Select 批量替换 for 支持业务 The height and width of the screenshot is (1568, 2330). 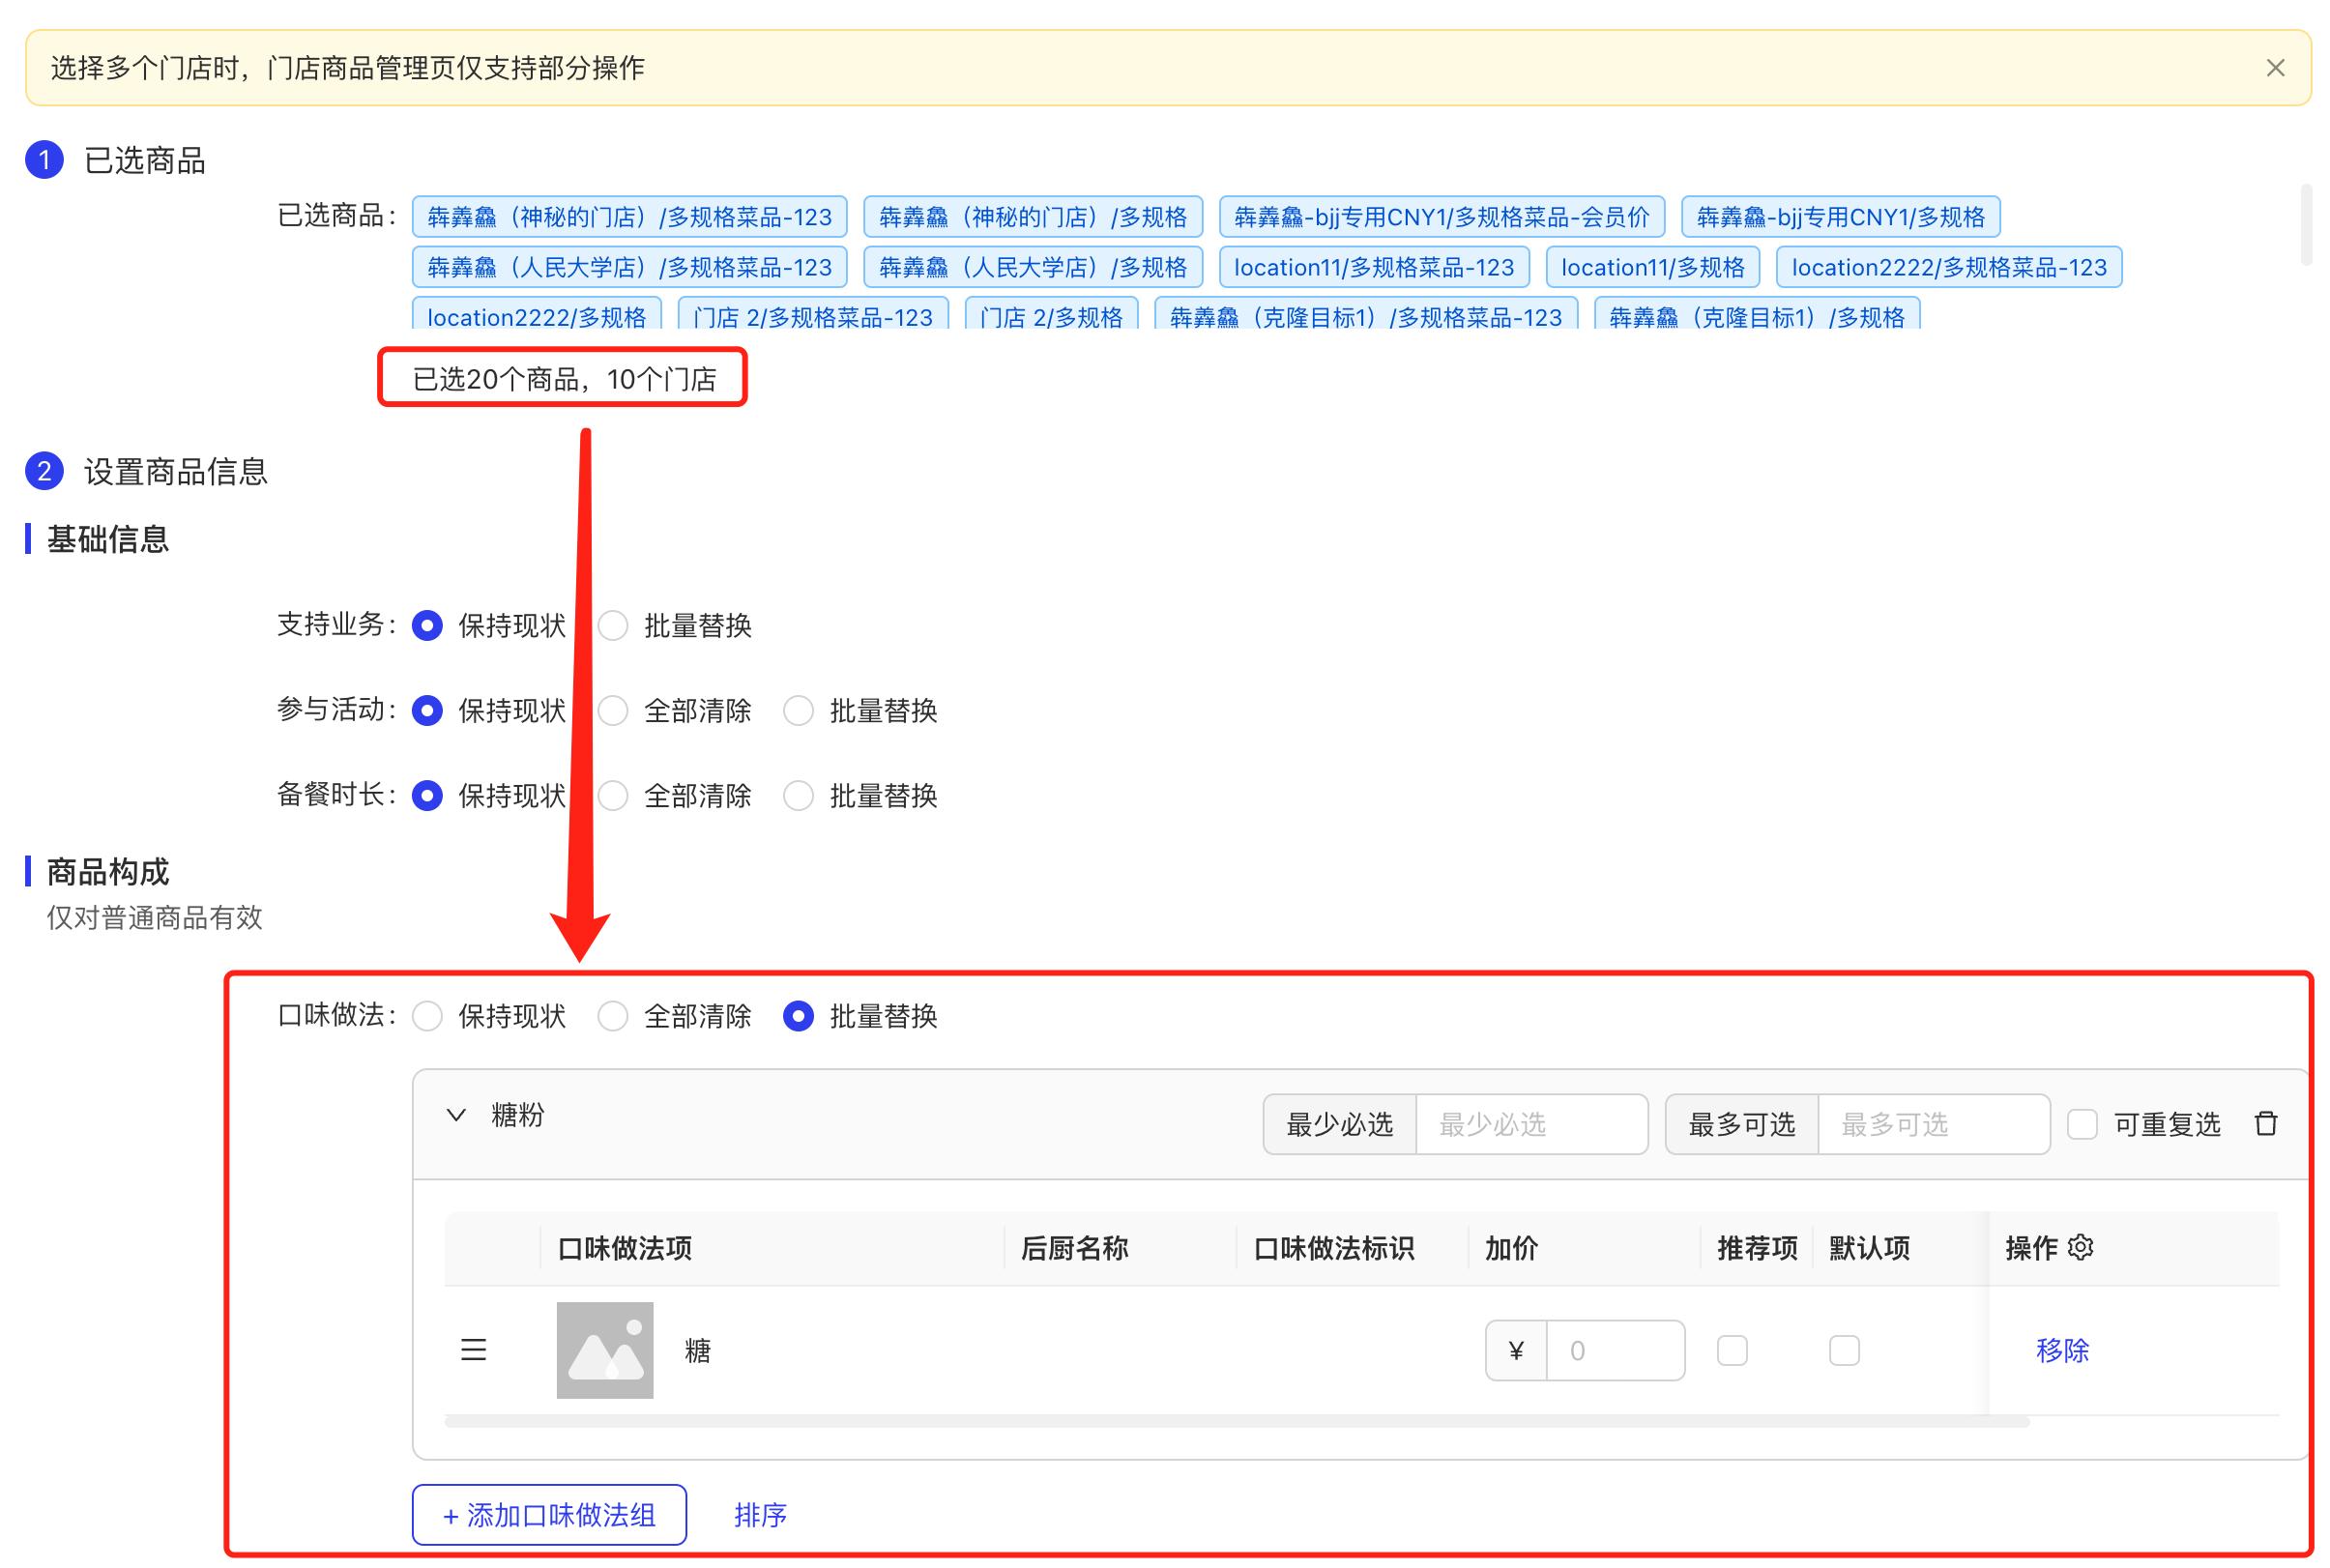click(613, 626)
